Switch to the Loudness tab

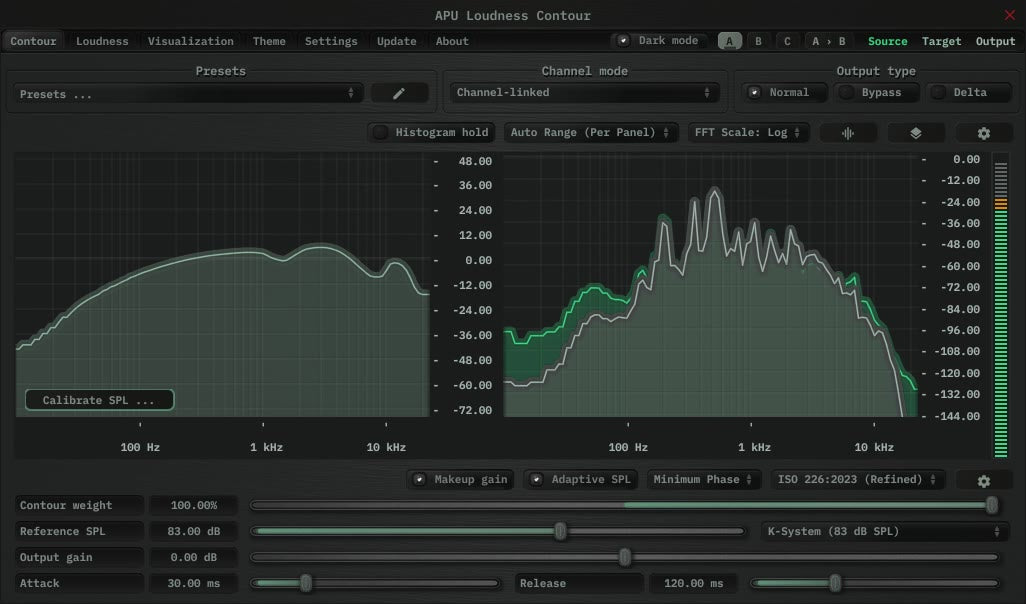(x=102, y=41)
